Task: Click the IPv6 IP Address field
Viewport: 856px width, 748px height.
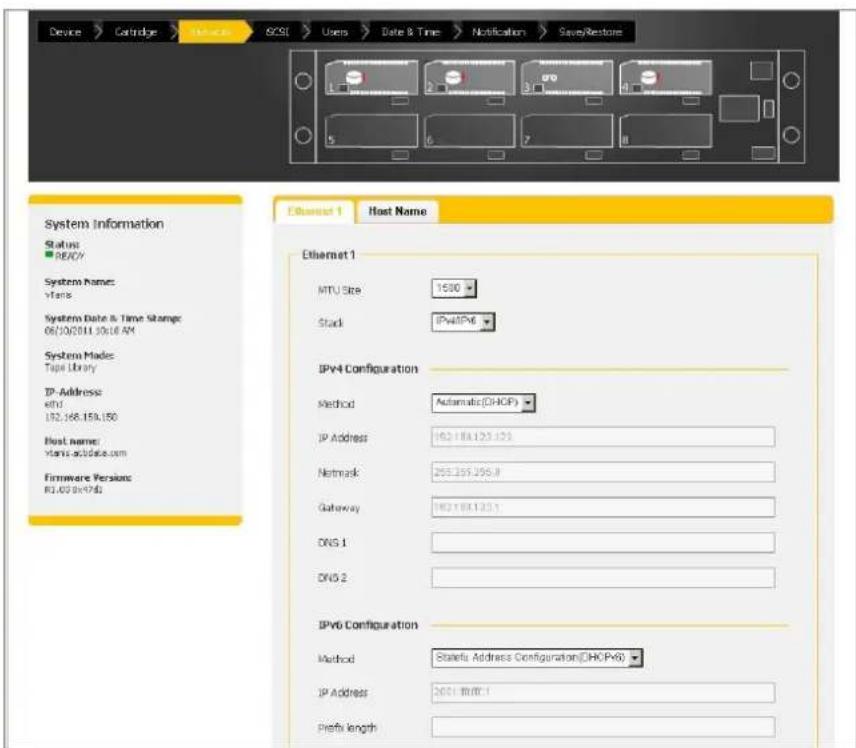Action: pyautogui.click(x=603, y=692)
